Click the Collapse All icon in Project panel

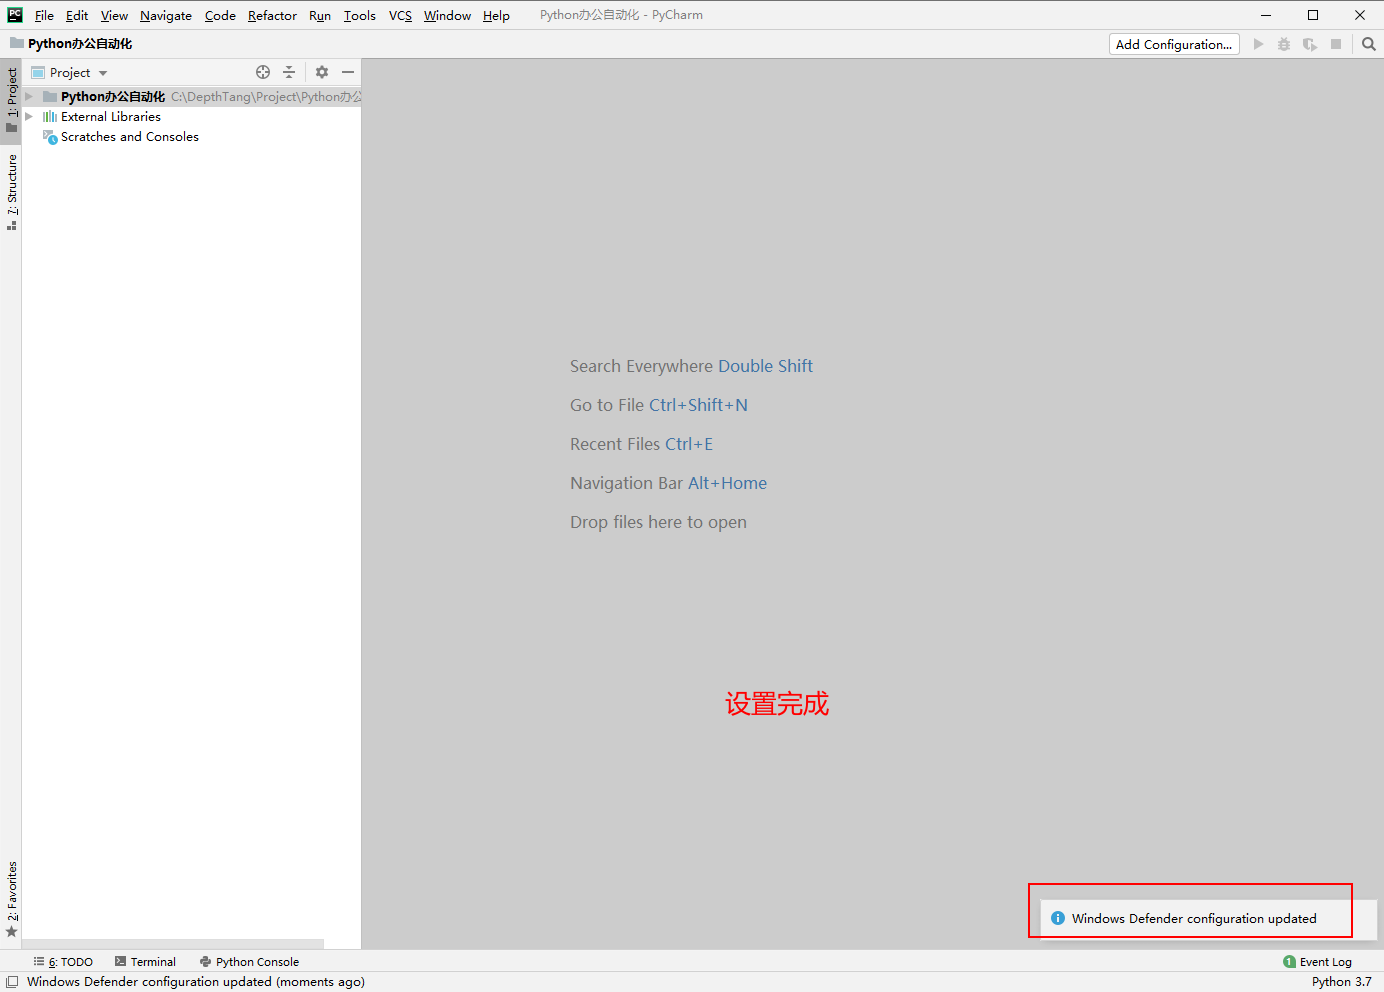pos(289,72)
